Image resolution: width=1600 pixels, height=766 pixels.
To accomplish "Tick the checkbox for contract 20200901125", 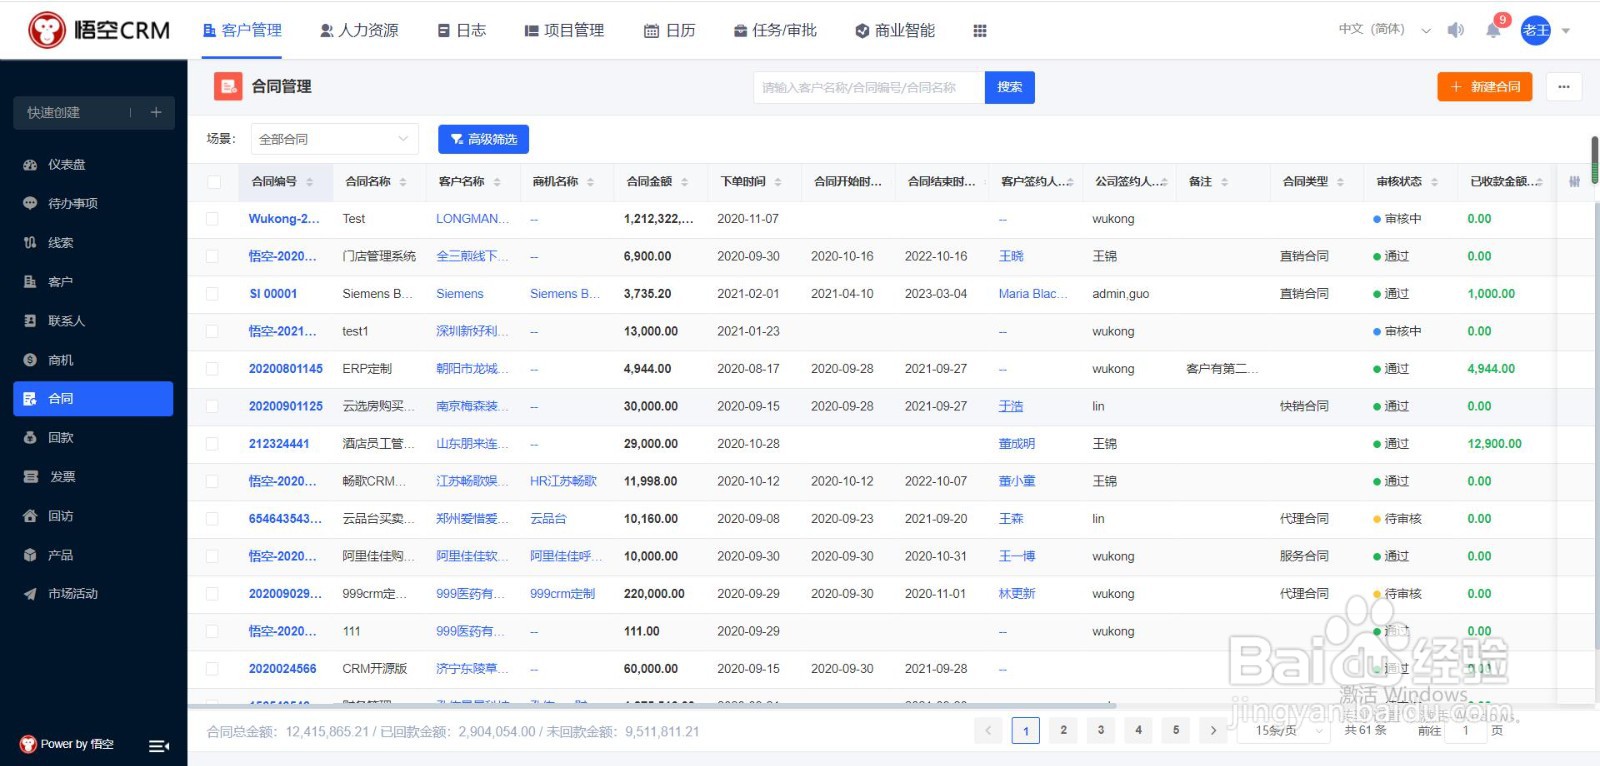I will 212,406.
